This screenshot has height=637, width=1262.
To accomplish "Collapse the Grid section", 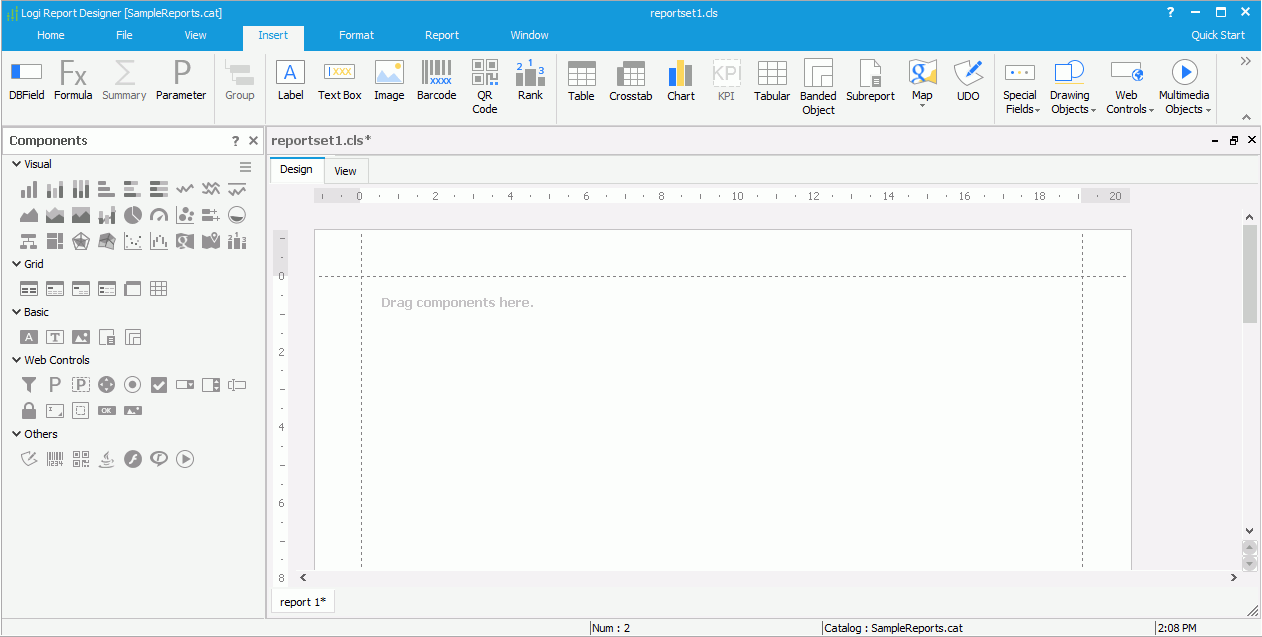I will pyautogui.click(x=16, y=264).
